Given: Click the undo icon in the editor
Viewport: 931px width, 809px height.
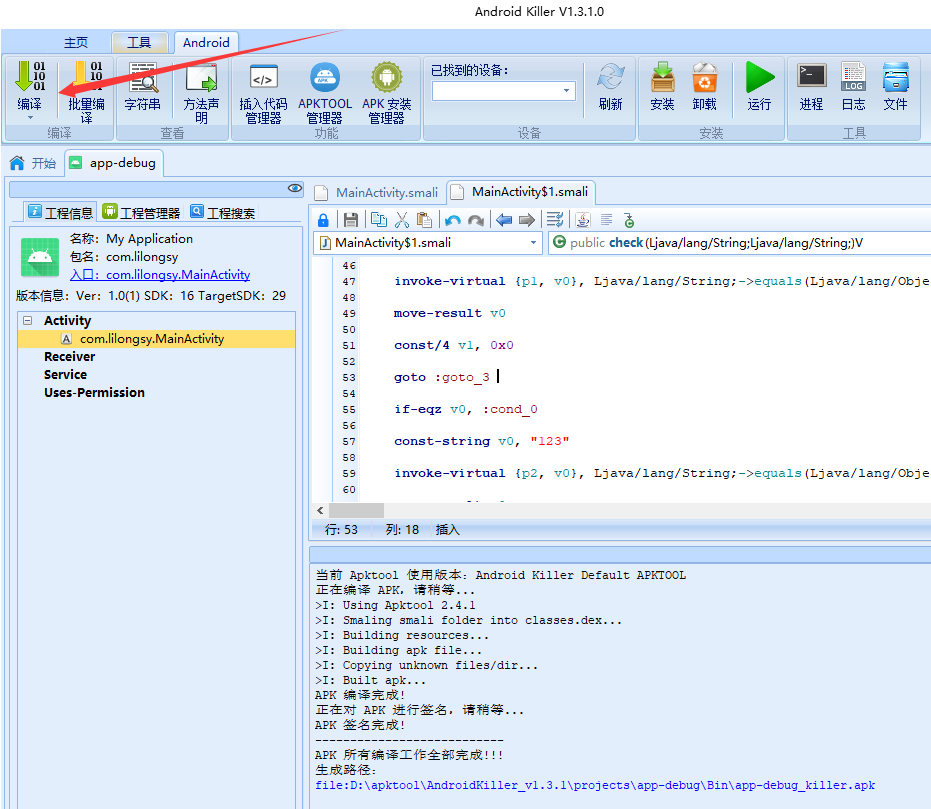Looking at the screenshot, I should pyautogui.click(x=452, y=219).
